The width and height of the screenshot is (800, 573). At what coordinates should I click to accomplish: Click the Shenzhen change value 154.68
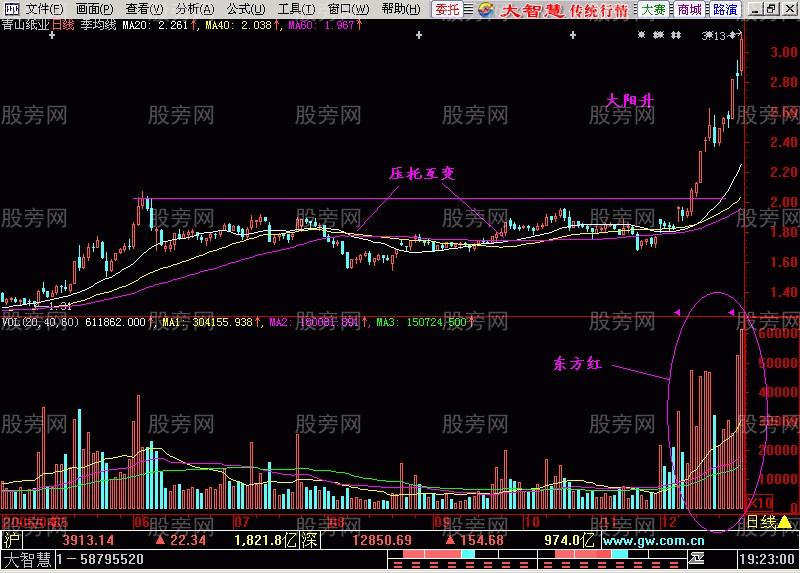482,540
